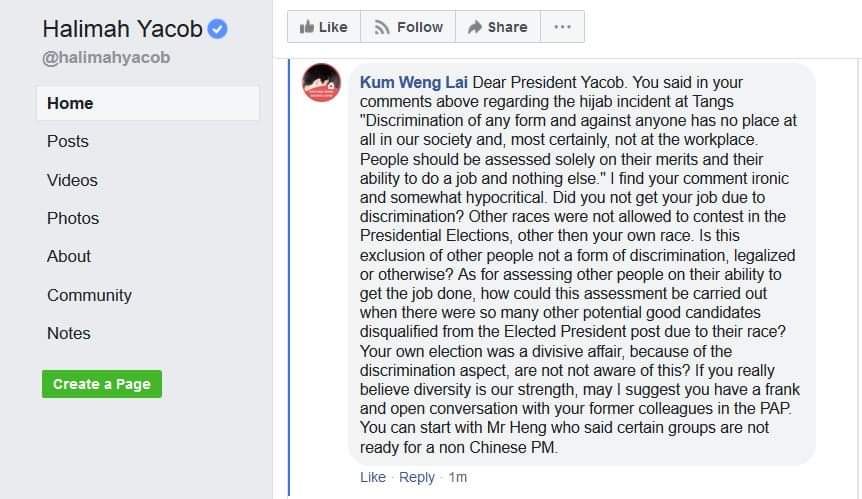
Task: View the Photos section
Action: pos(73,218)
